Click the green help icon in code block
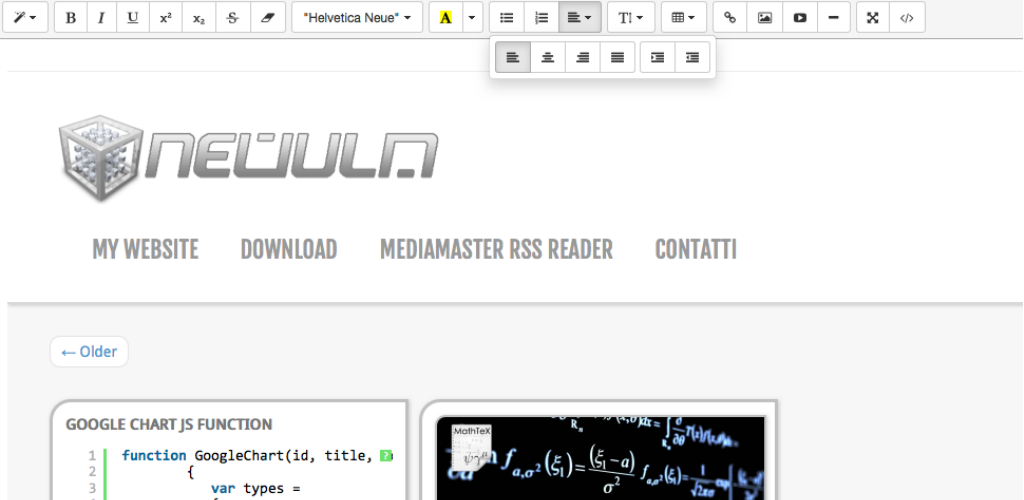Image resolution: width=1024 pixels, height=500 pixels. click(386, 456)
